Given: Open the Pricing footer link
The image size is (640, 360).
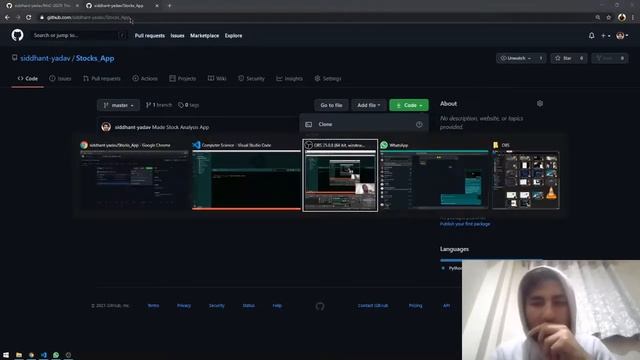Looking at the screenshot, I should [416, 306].
